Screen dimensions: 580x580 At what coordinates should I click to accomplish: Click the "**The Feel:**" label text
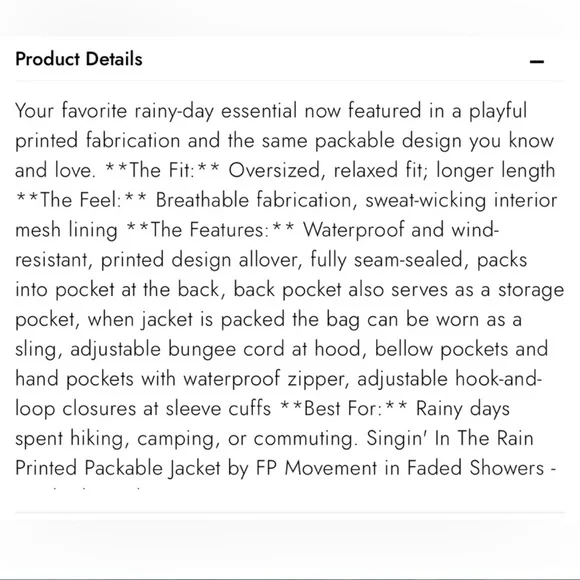tap(81, 200)
